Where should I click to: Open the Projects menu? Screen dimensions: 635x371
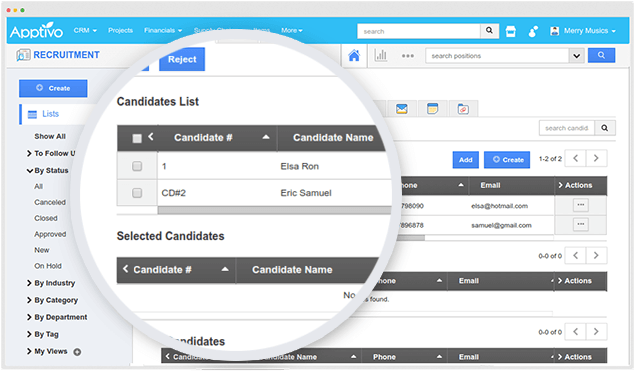coord(120,30)
